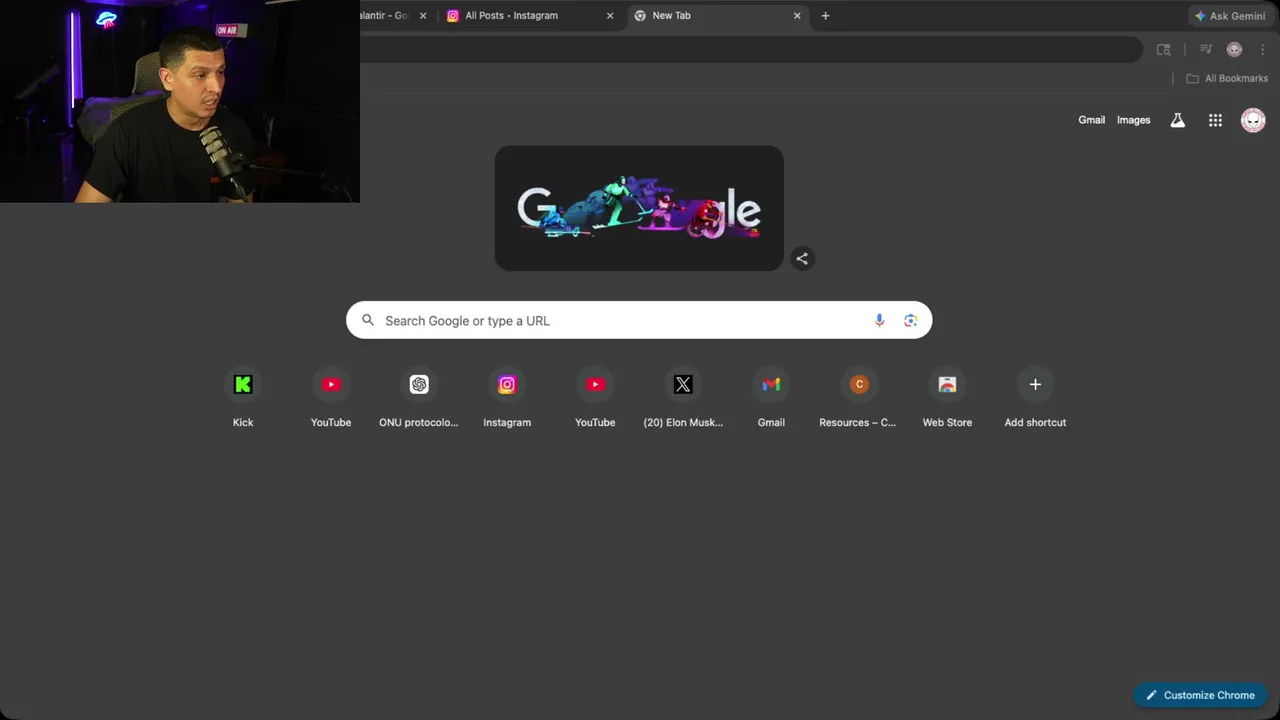Start voice search with microphone icon
Image resolution: width=1280 pixels, height=720 pixels.
(x=879, y=320)
